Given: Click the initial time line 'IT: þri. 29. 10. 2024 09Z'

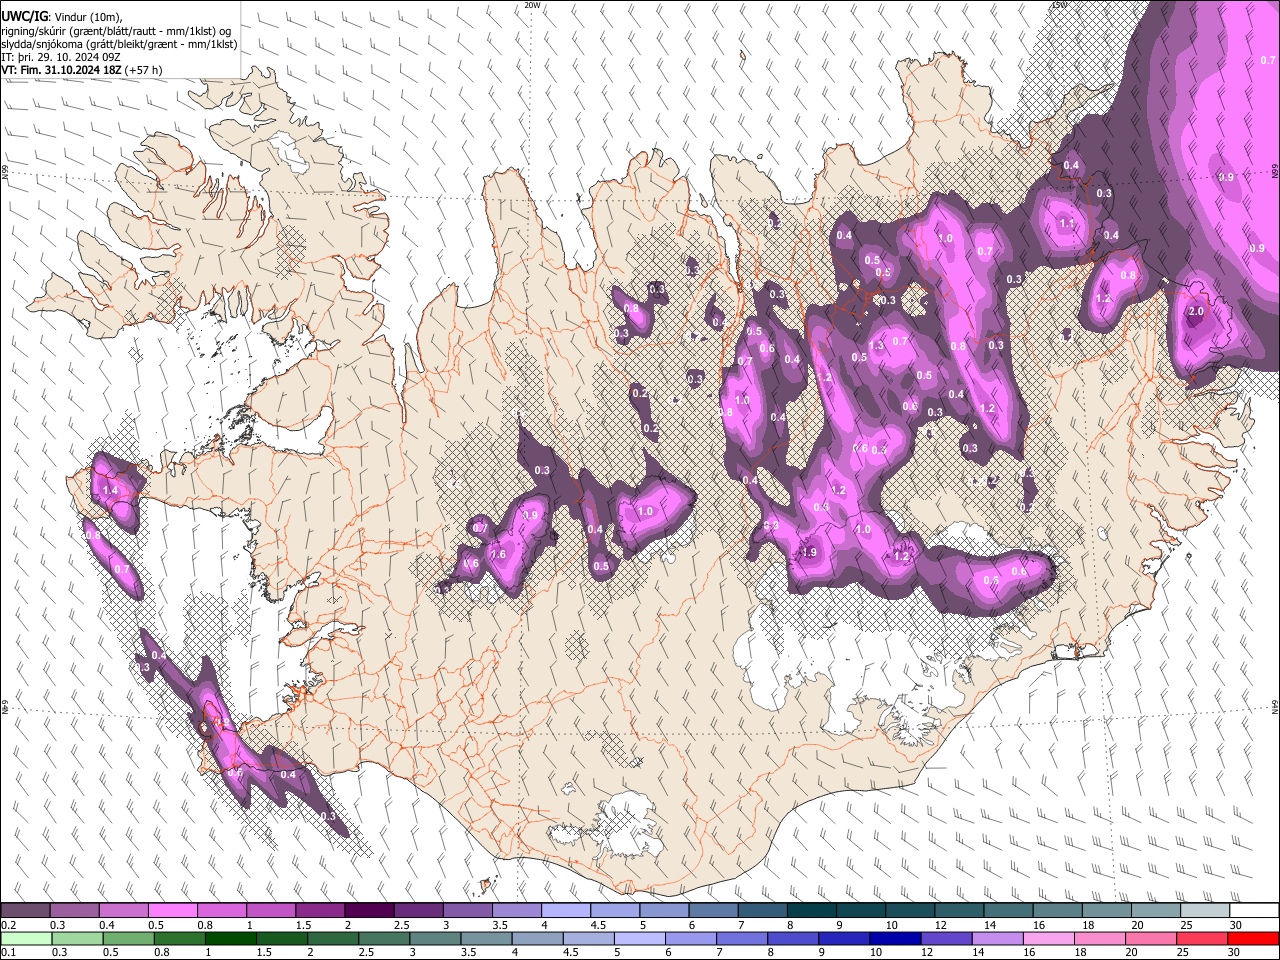Looking at the screenshot, I should [x=62, y=57].
